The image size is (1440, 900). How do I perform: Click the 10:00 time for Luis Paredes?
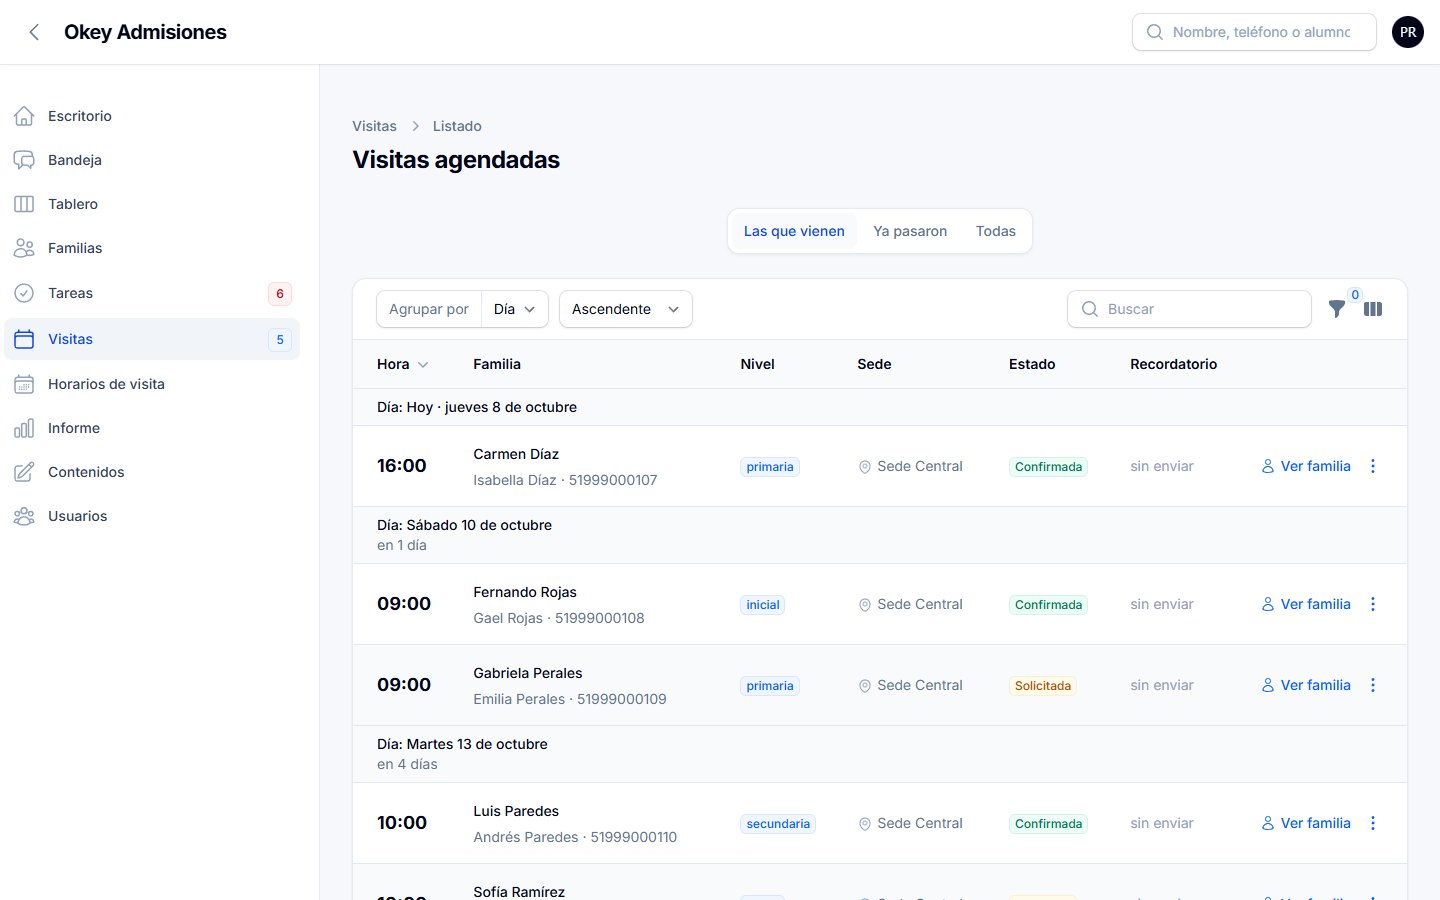pyautogui.click(x=402, y=823)
